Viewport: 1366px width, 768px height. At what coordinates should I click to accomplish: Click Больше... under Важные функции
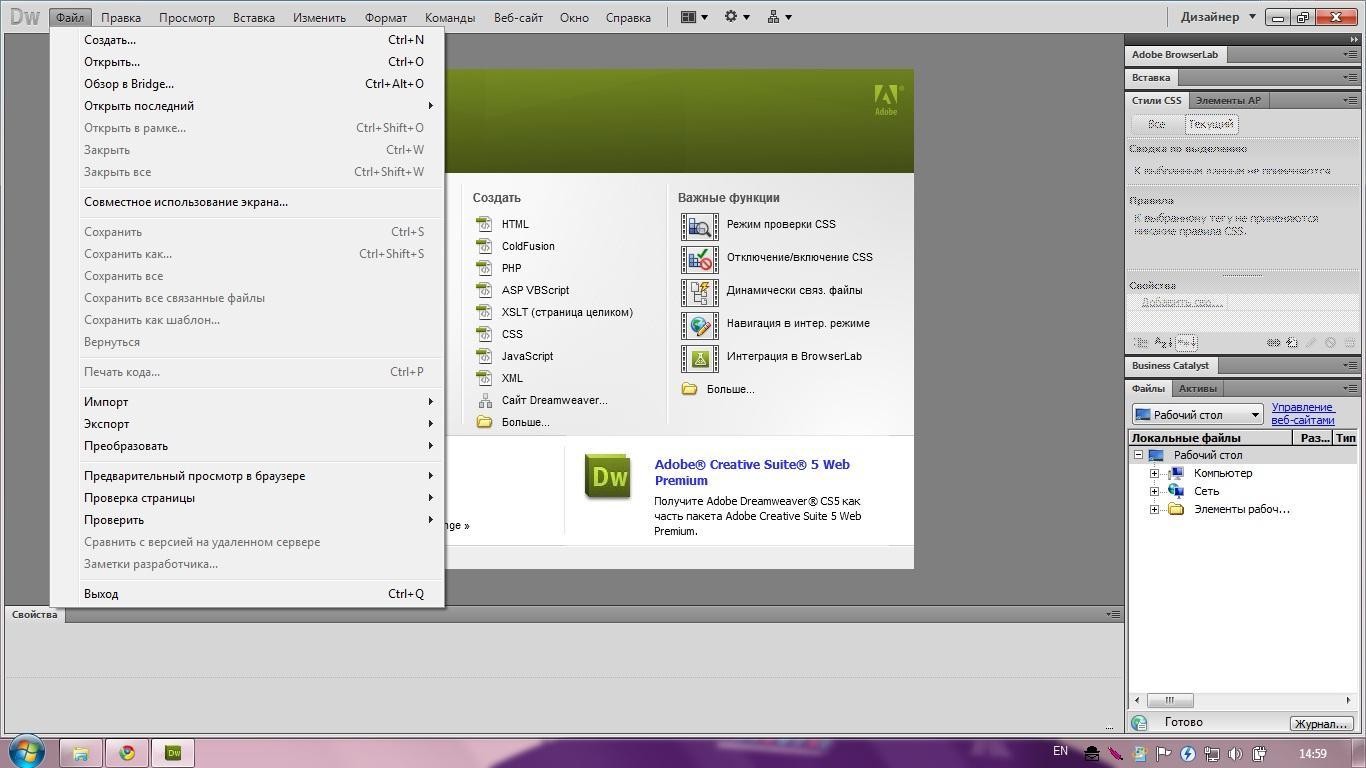[x=730, y=389]
